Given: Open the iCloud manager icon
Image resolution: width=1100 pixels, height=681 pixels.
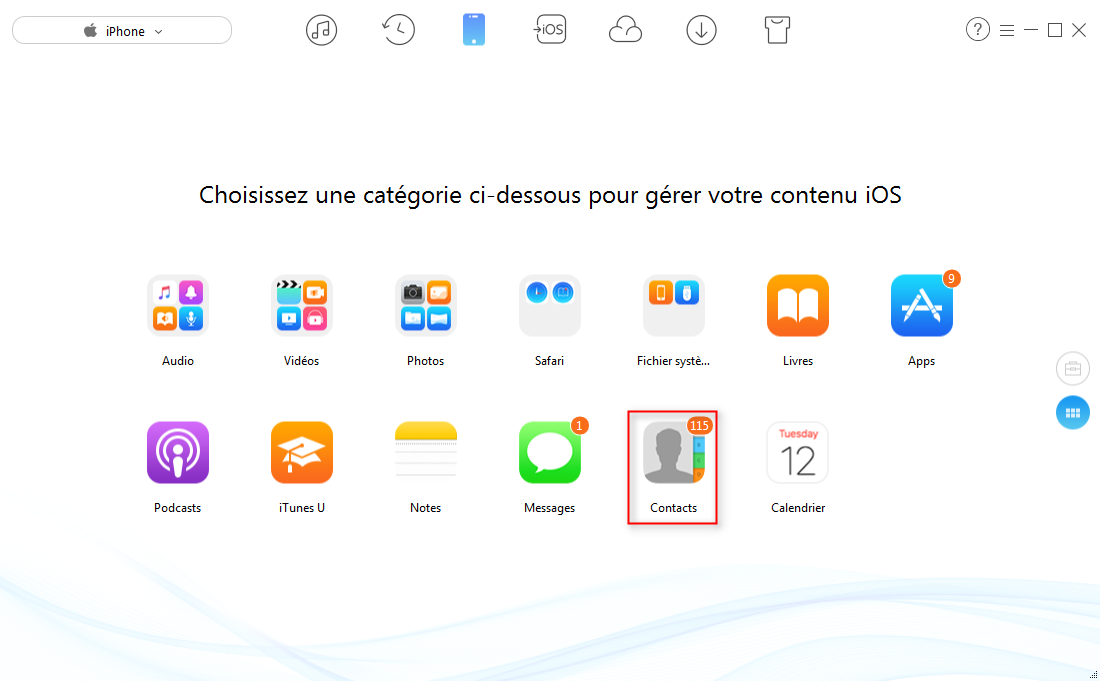Looking at the screenshot, I should [625, 30].
